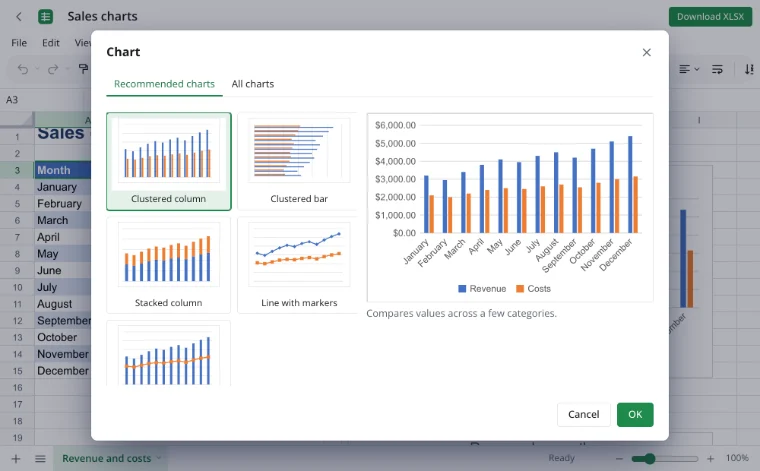Open the all sheets list icon

[x=40, y=458]
